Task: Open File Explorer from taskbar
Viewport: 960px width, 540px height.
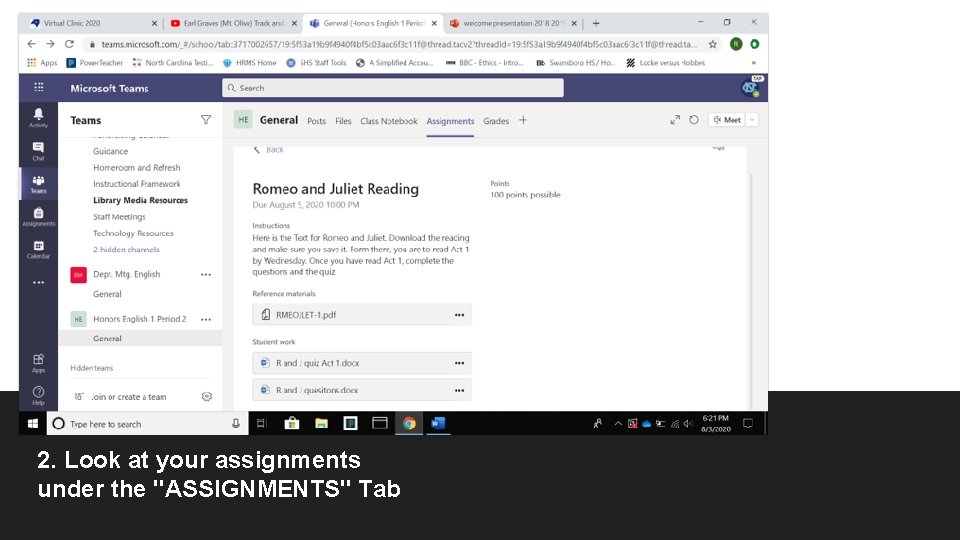Action: coord(321,423)
